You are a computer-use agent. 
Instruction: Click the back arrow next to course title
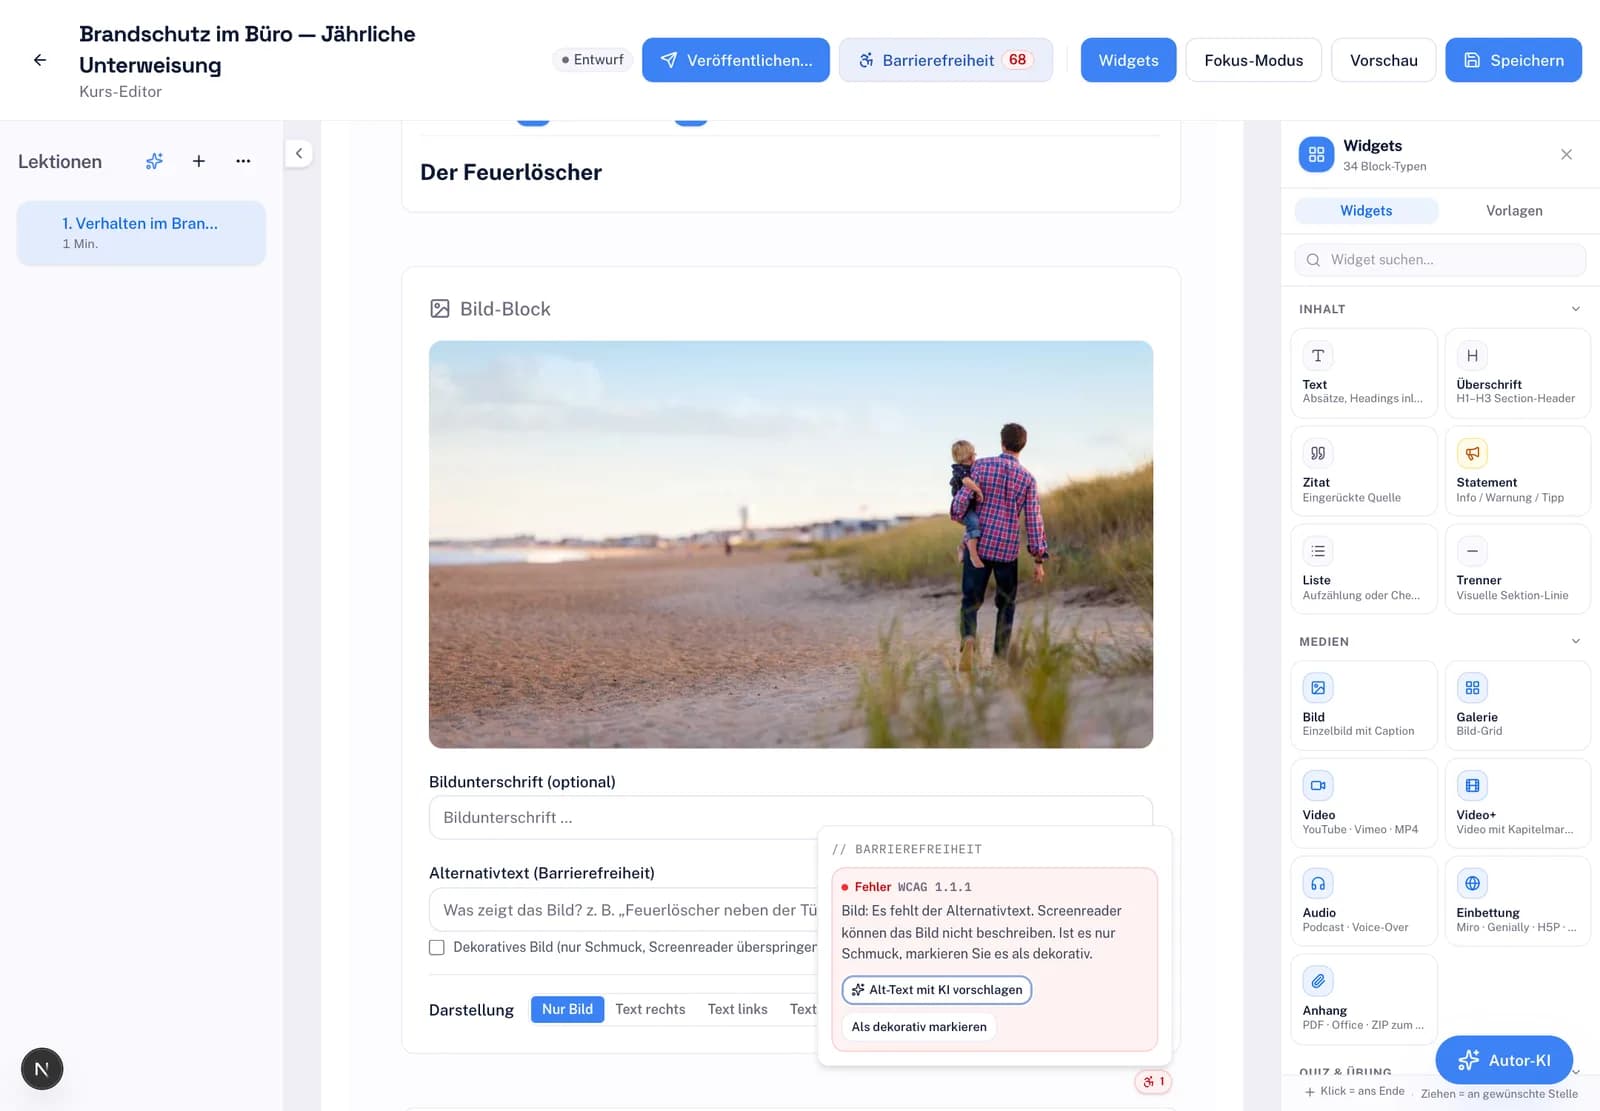(40, 60)
